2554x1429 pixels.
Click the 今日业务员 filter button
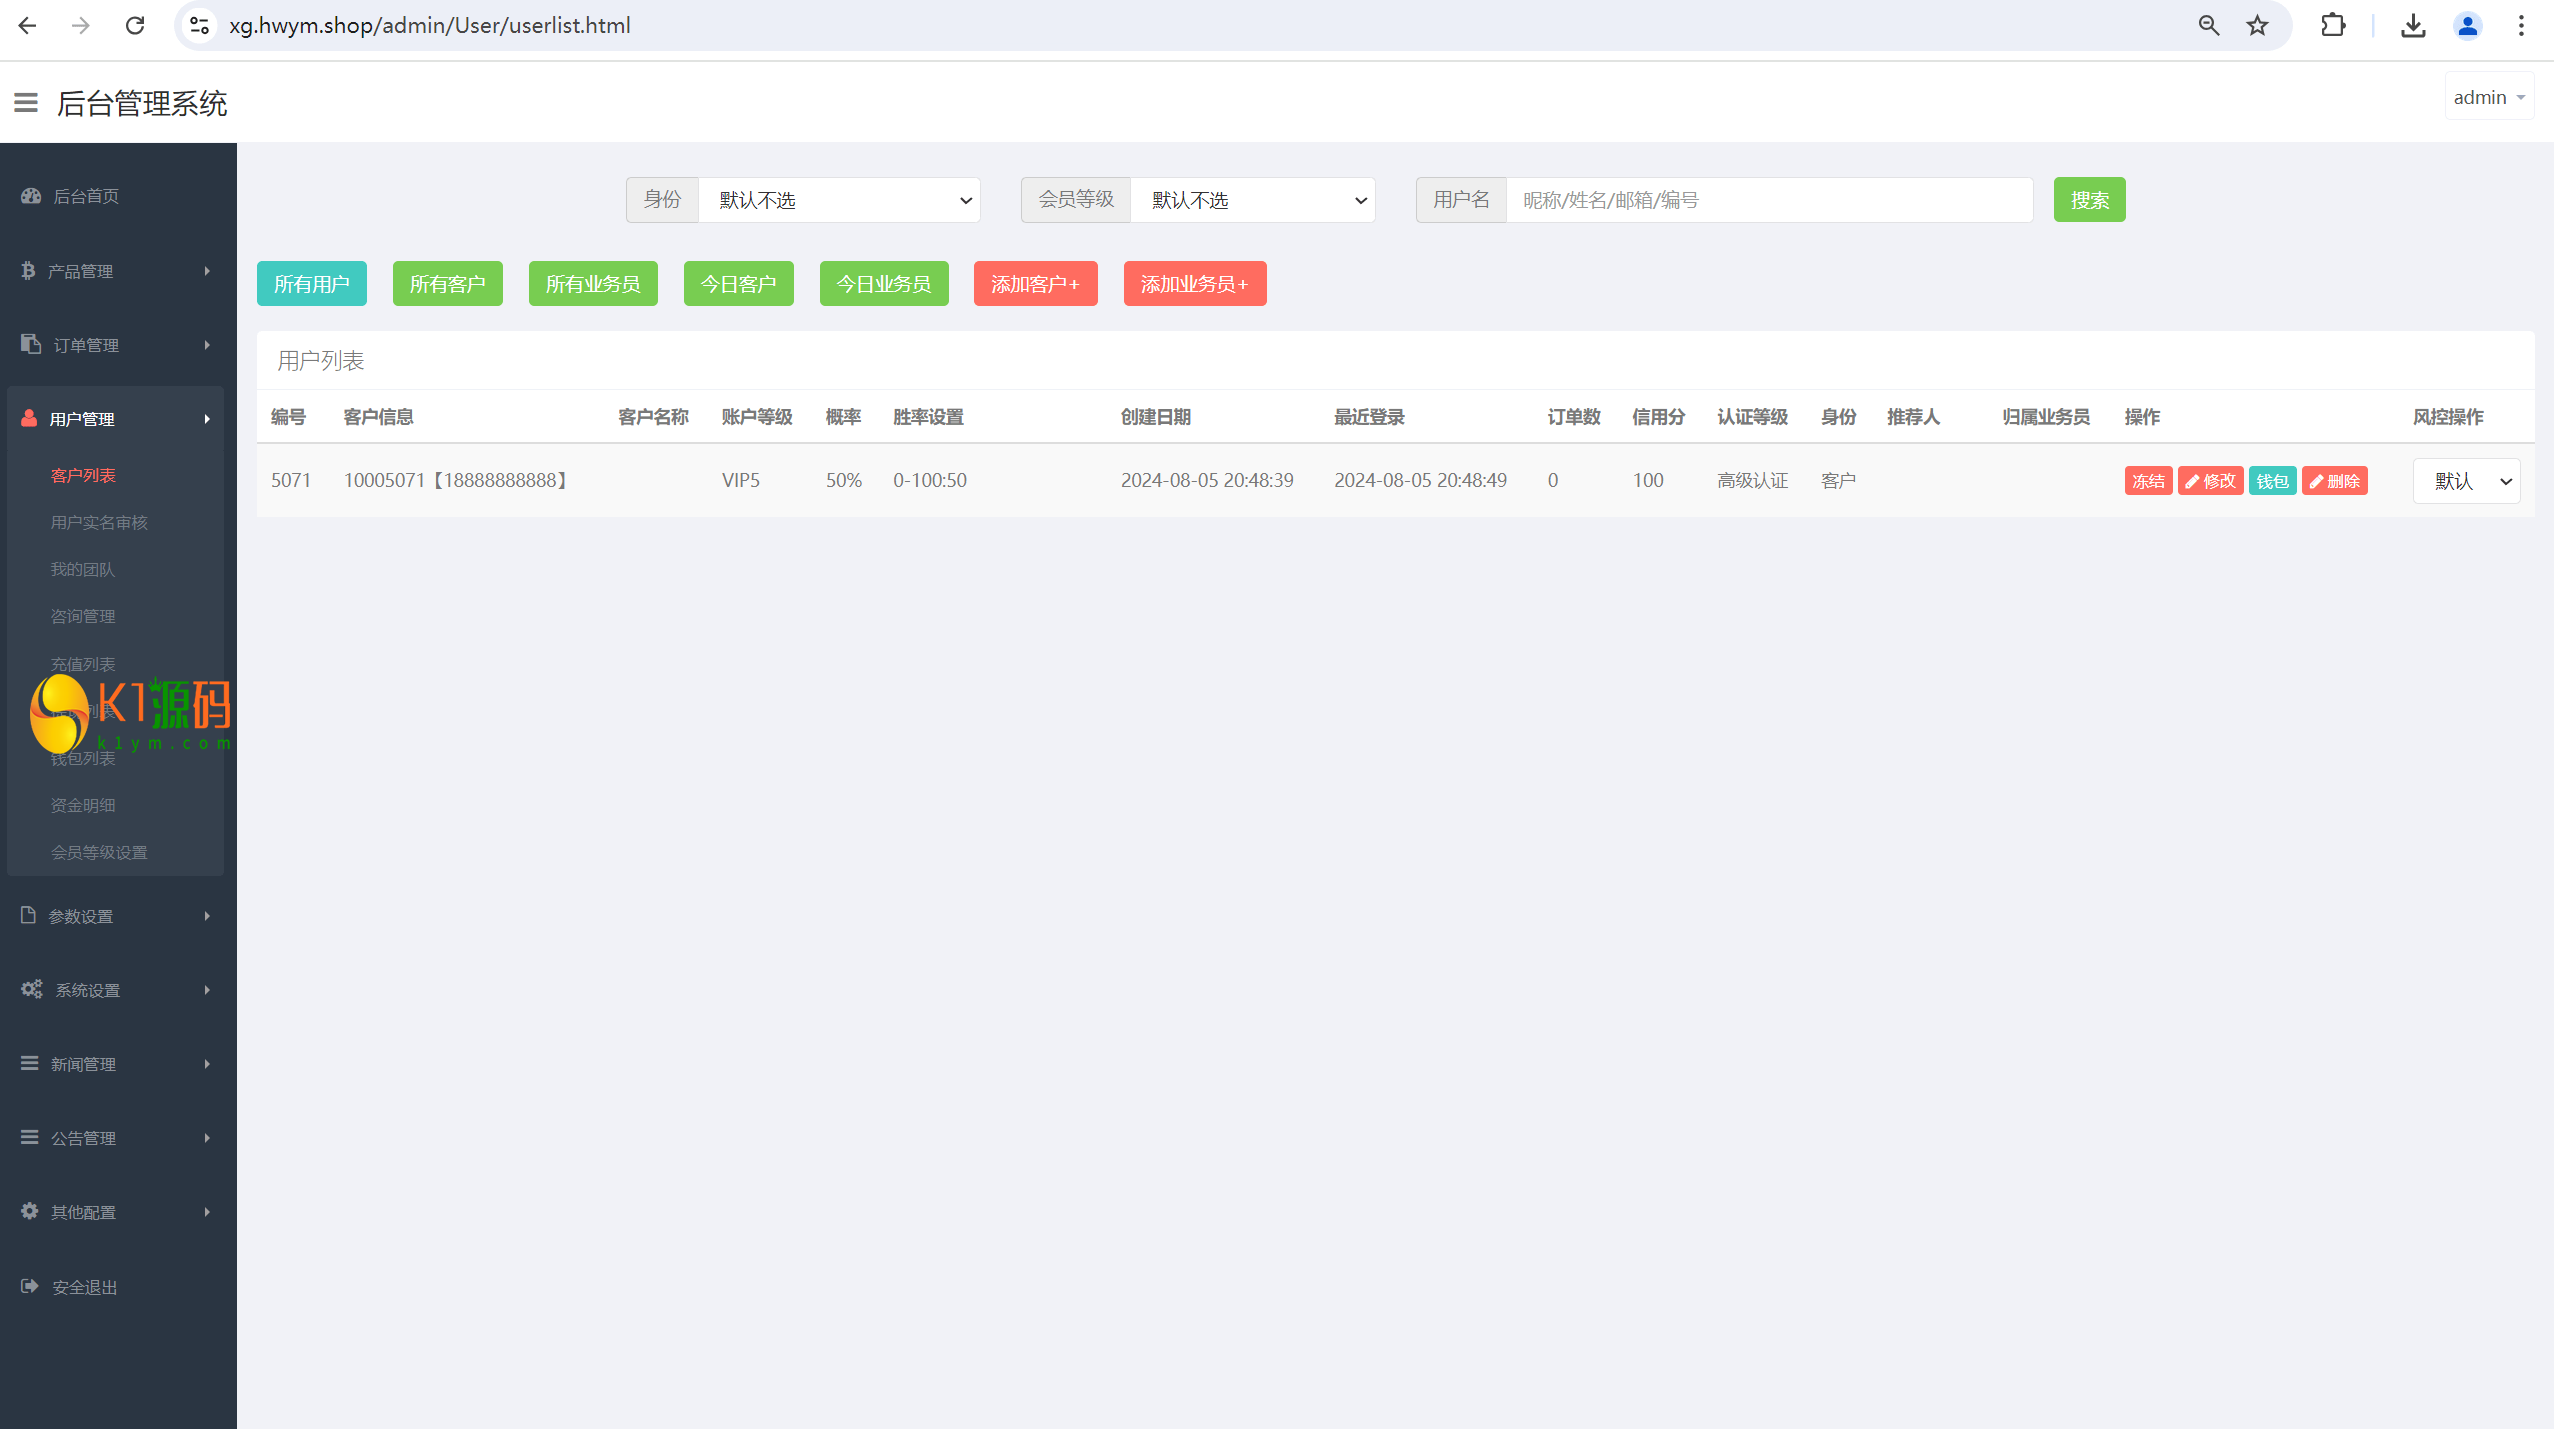coord(884,284)
